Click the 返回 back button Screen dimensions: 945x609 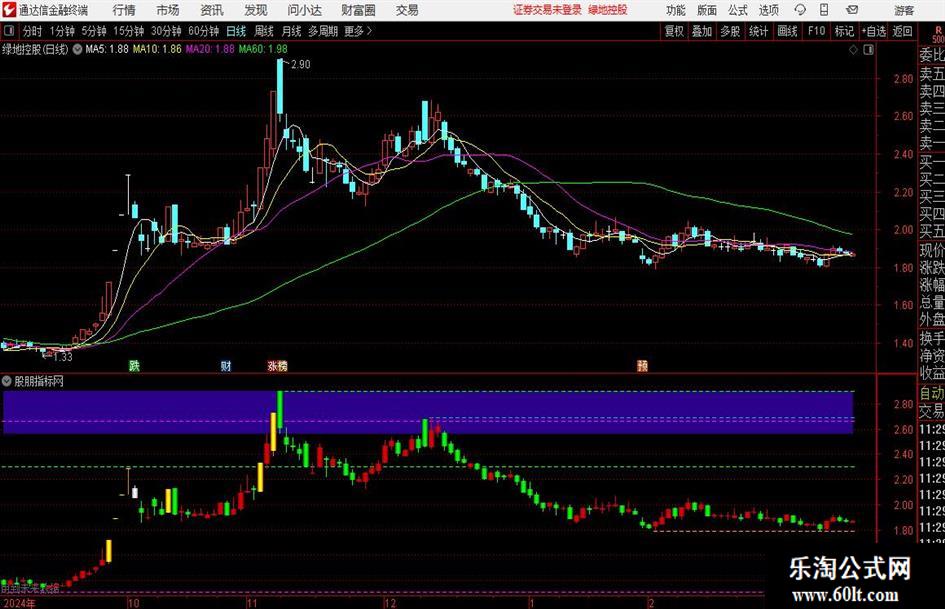coord(902,31)
